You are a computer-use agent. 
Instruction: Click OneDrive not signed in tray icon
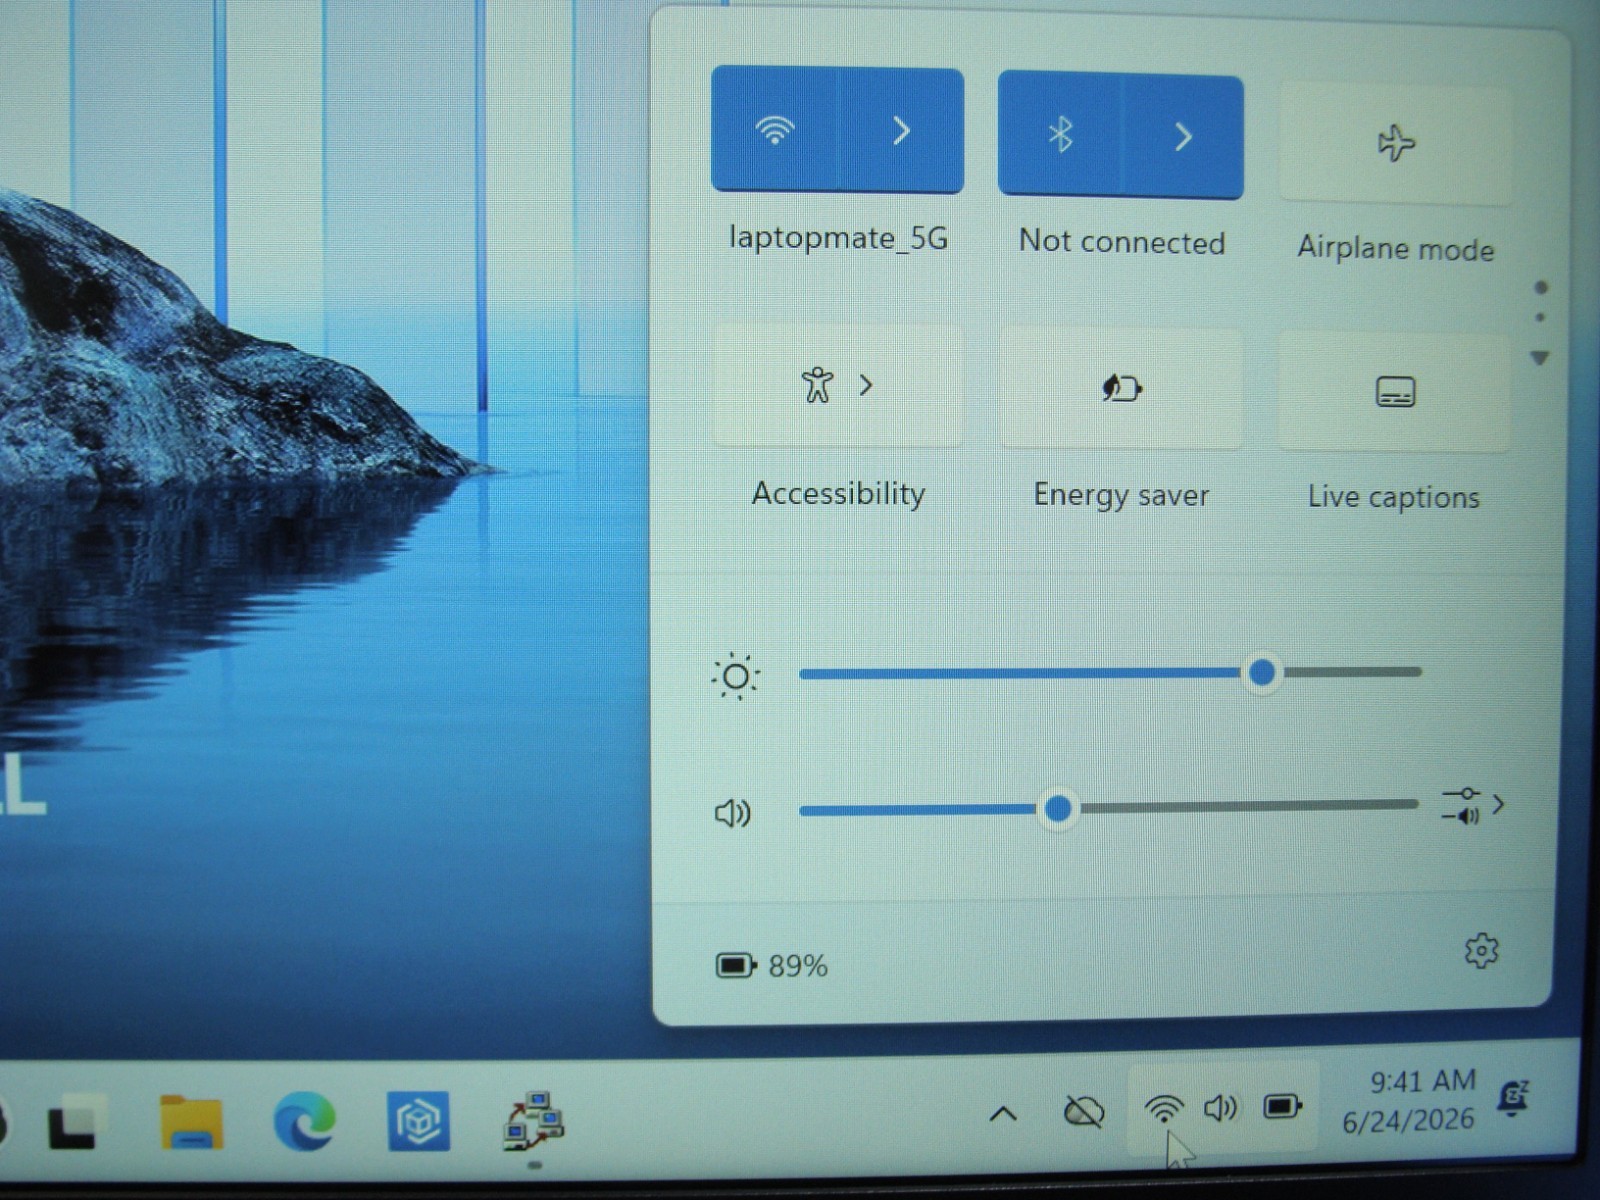1084,1111
